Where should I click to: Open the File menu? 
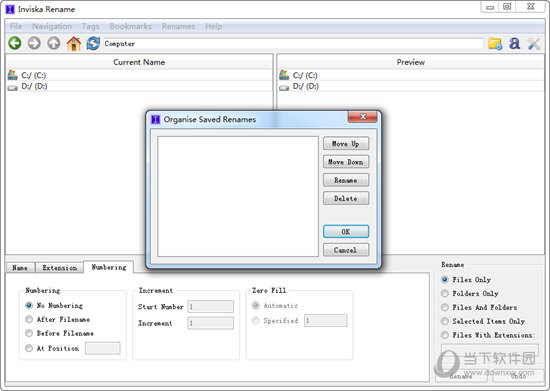click(16, 26)
